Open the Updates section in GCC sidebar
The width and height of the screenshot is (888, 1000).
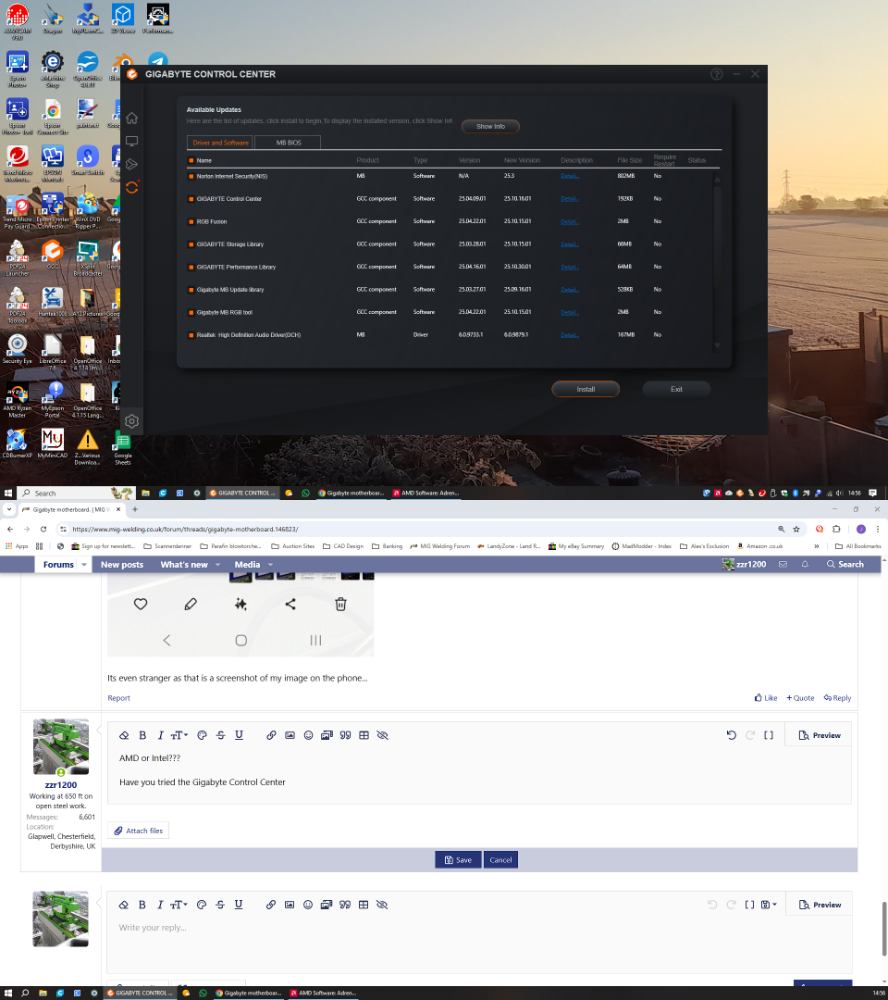(x=131, y=187)
